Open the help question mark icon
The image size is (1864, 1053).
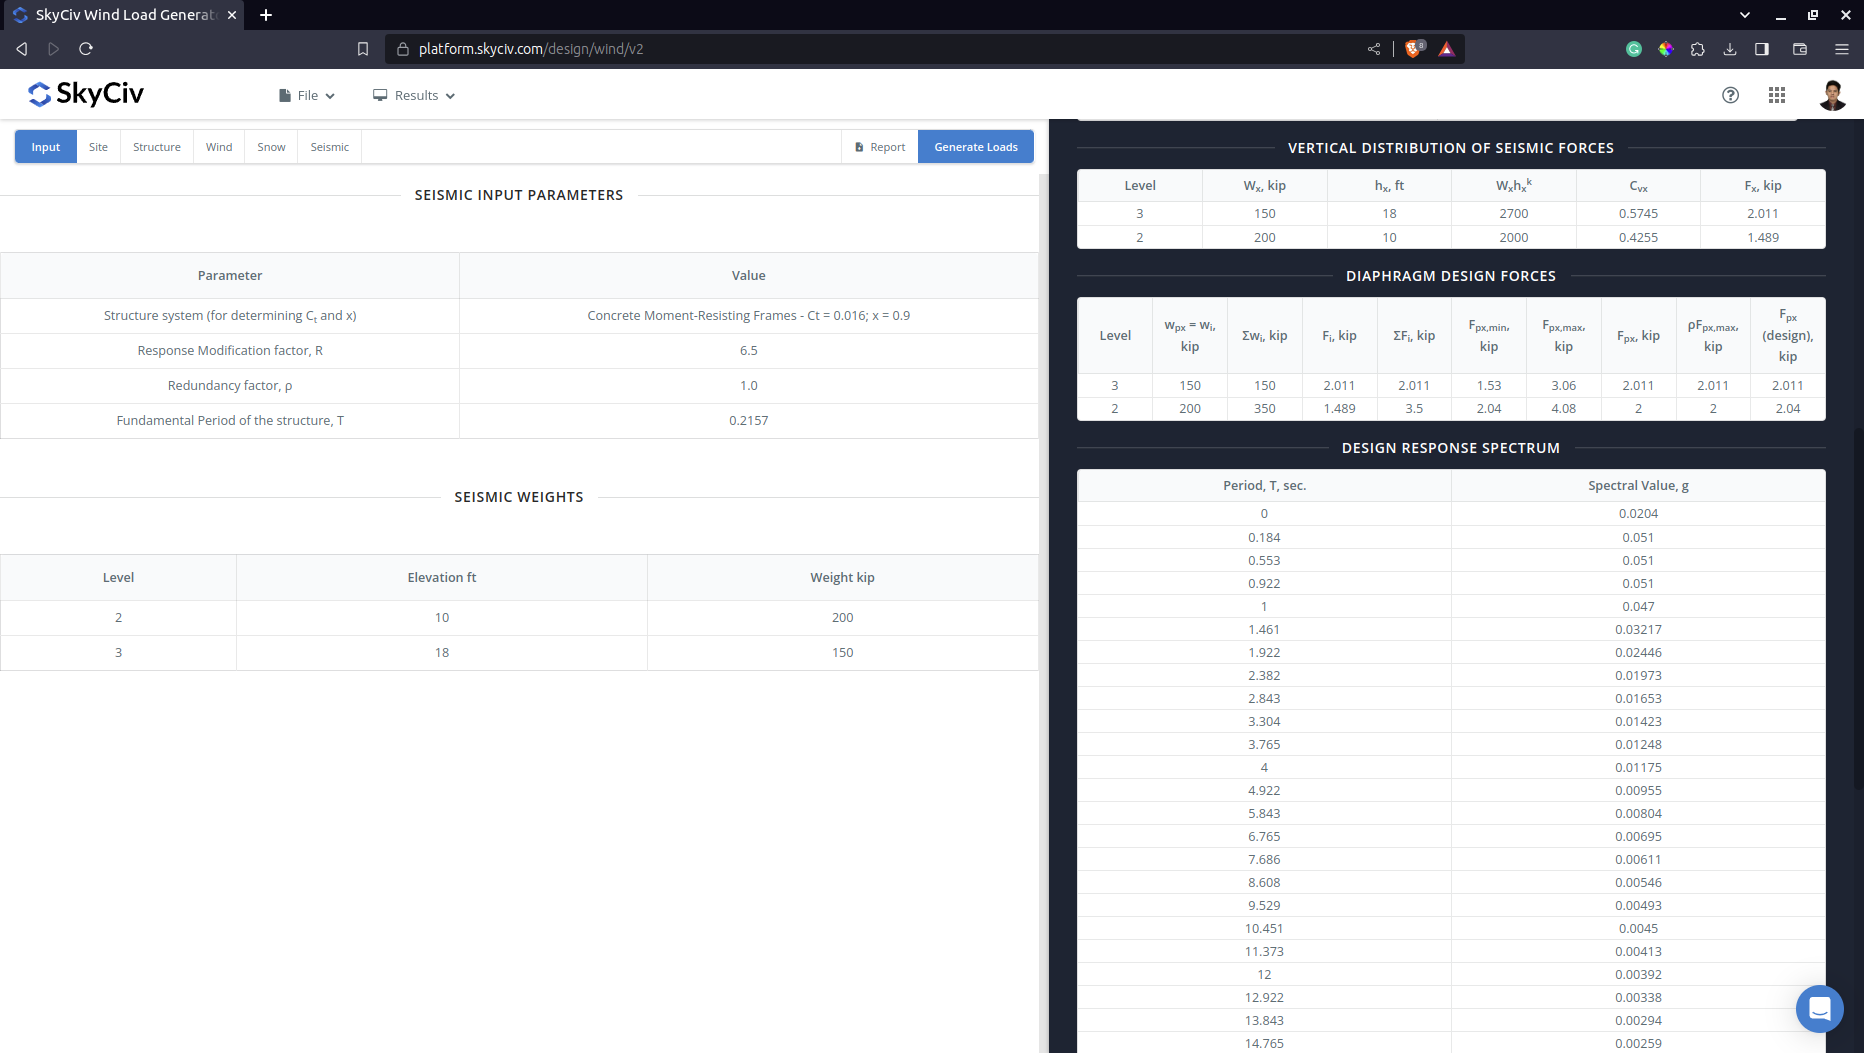point(1730,94)
